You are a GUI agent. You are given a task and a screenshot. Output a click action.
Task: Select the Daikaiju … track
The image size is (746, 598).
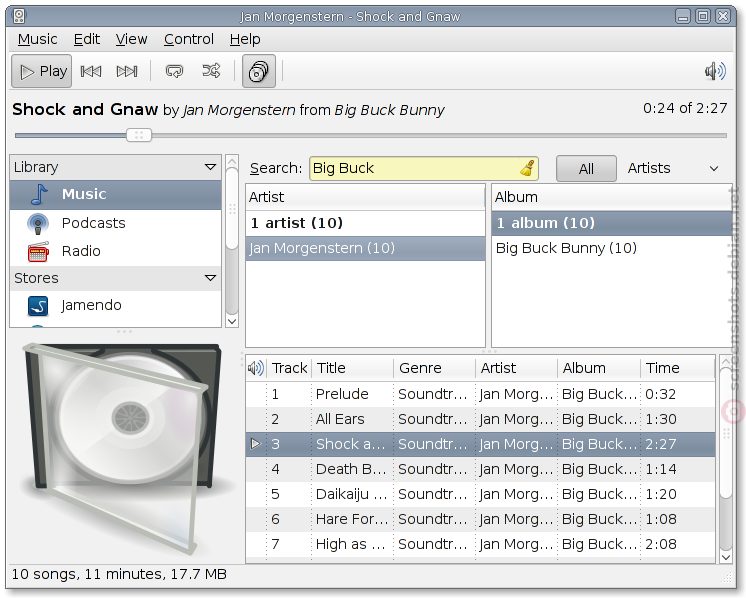pyautogui.click(x=481, y=495)
